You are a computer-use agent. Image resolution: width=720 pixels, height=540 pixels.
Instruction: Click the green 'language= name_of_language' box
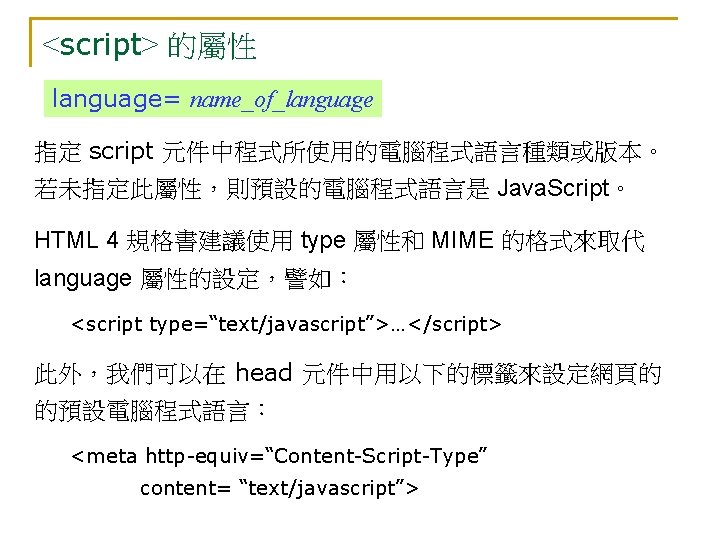[213, 99]
